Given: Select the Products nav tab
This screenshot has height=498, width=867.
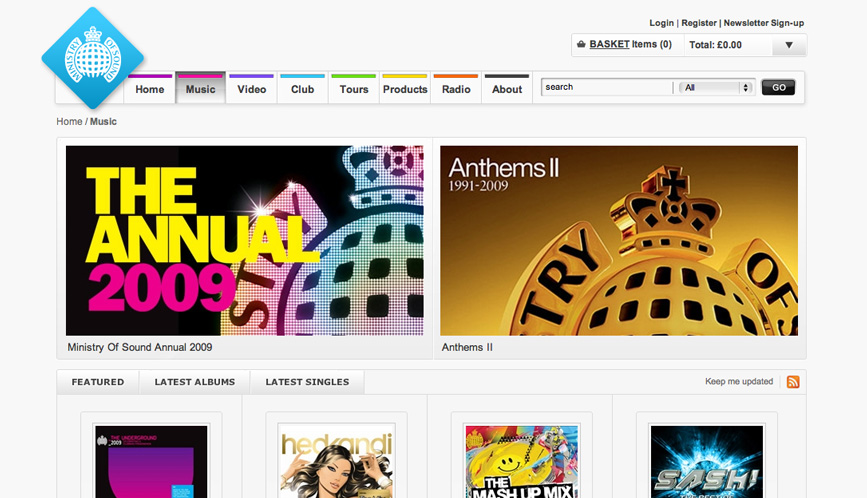Looking at the screenshot, I should 405,89.
